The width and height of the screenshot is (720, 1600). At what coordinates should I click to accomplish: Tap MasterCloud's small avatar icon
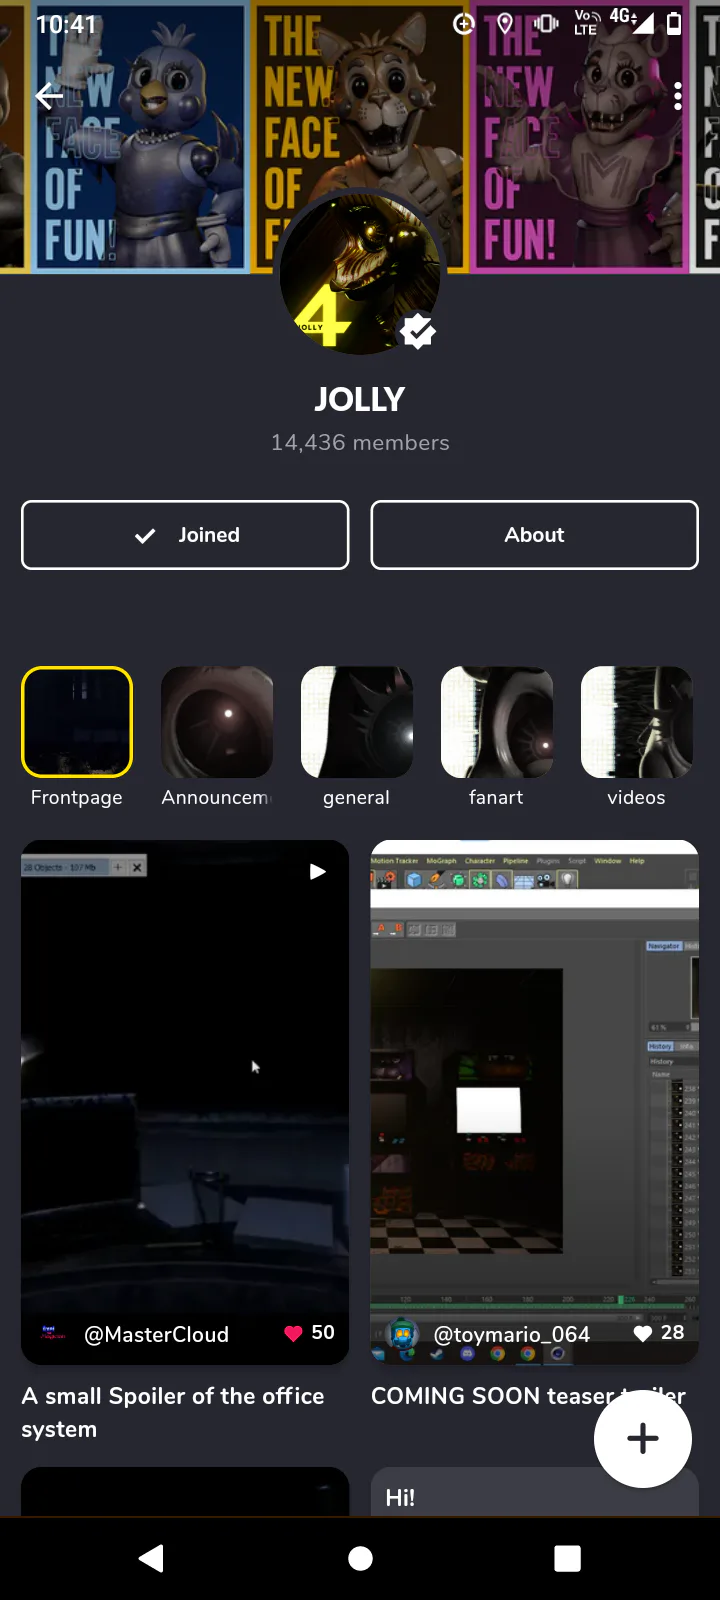53,1333
